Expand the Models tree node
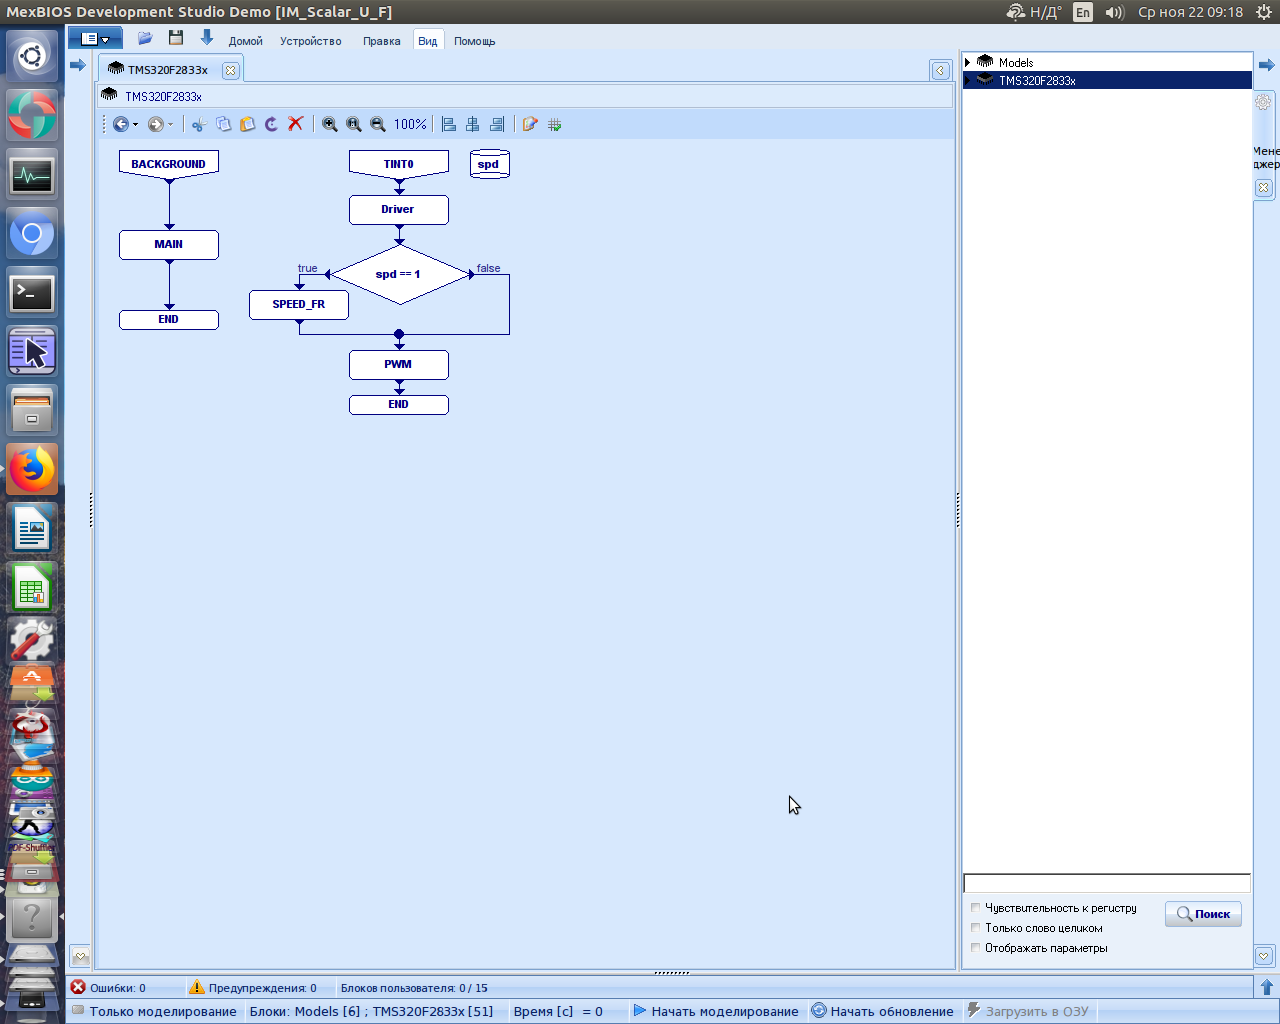This screenshot has width=1280, height=1024. coord(968,62)
